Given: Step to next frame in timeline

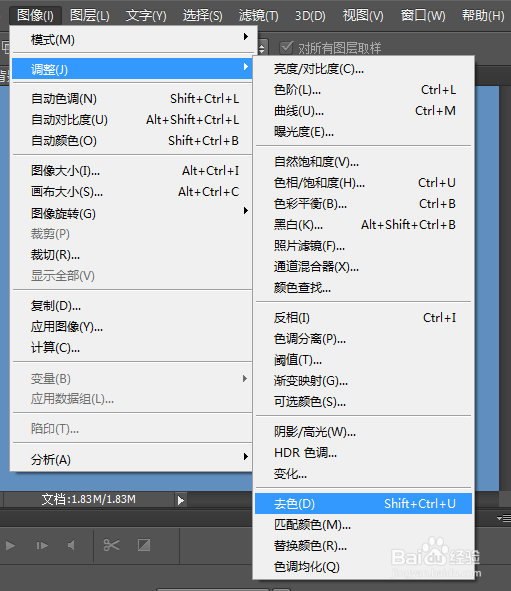Looking at the screenshot, I should [x=41, y=545].
